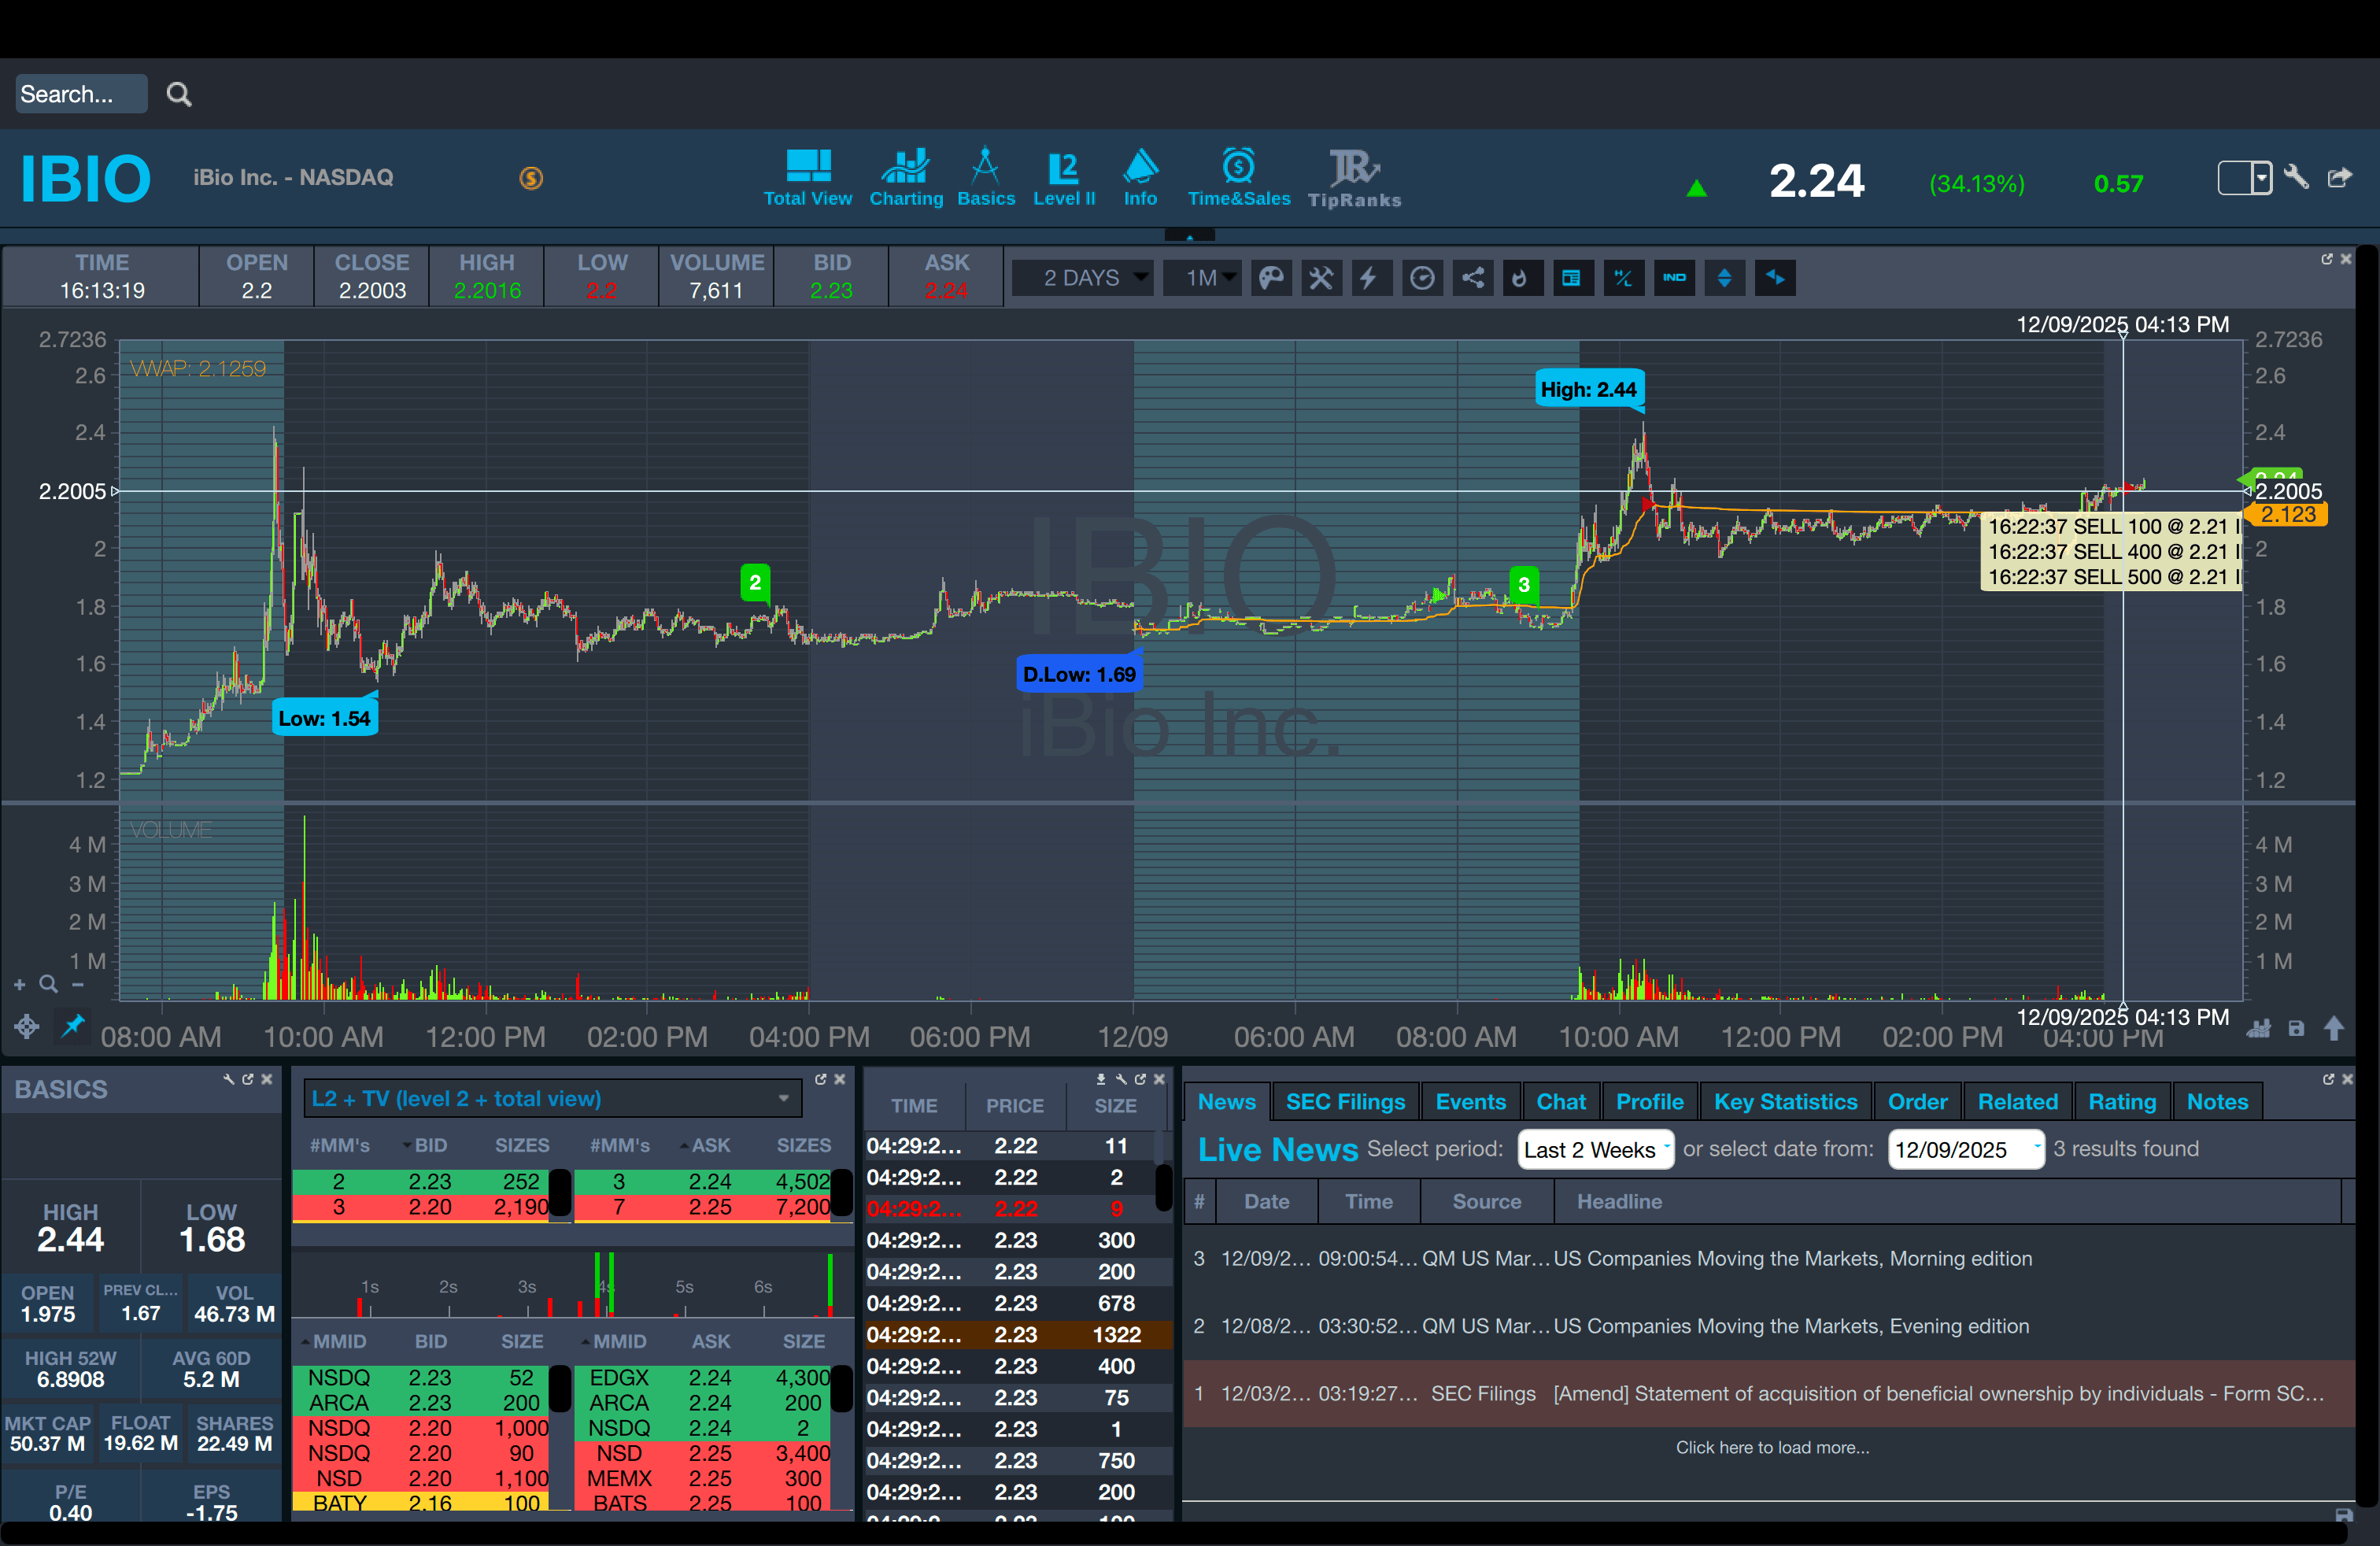
Task: Open Time&Sales from the top toolbar
Action: point(1238,178)
